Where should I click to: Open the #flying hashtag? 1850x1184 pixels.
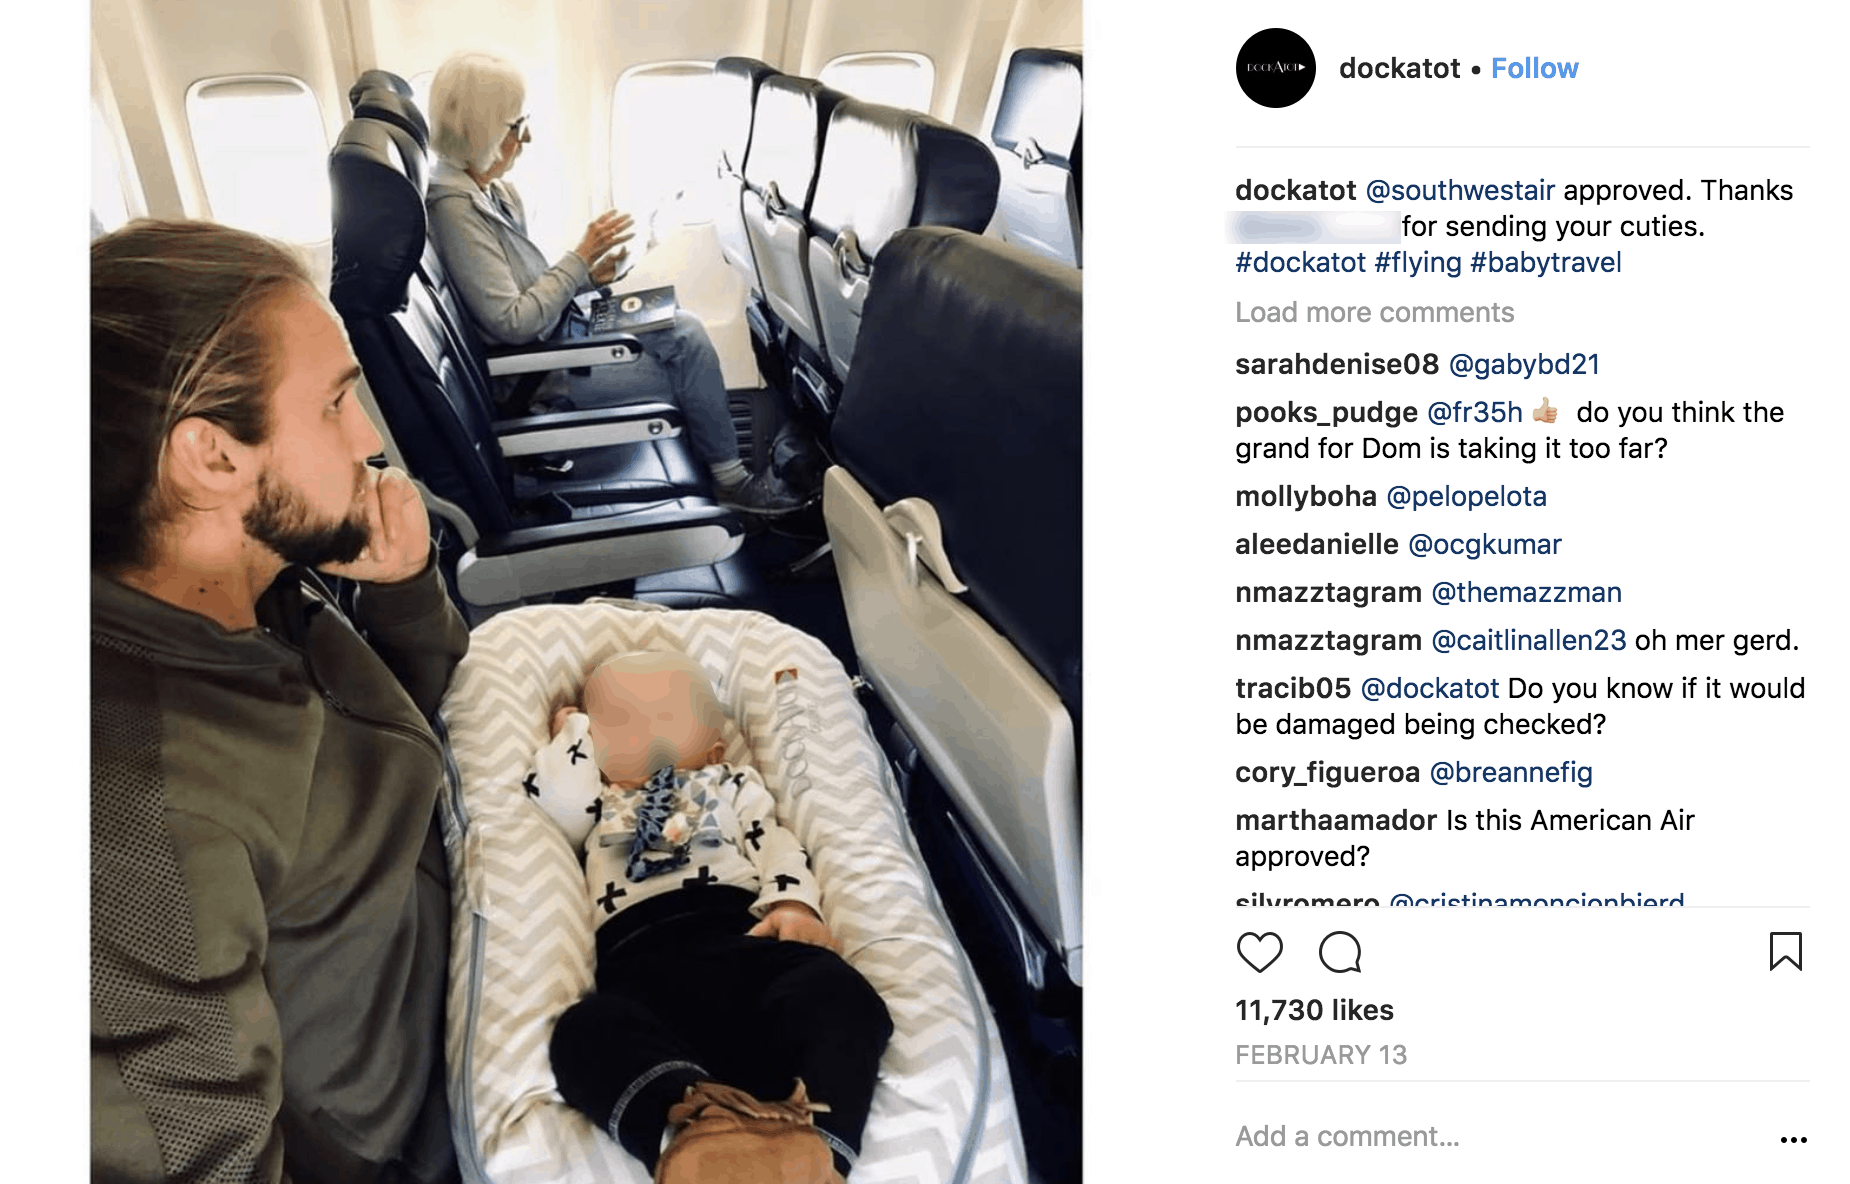pyautogui.click(x=1418, y=262)
